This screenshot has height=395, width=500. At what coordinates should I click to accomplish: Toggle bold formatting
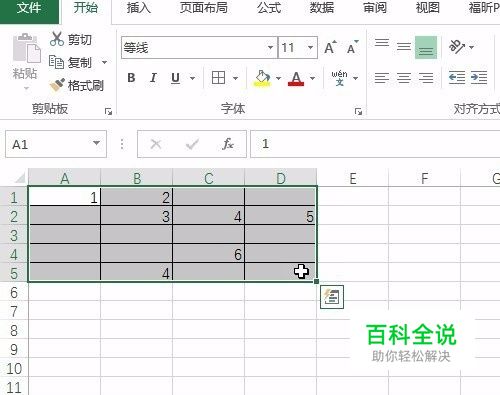coord(131,78)
